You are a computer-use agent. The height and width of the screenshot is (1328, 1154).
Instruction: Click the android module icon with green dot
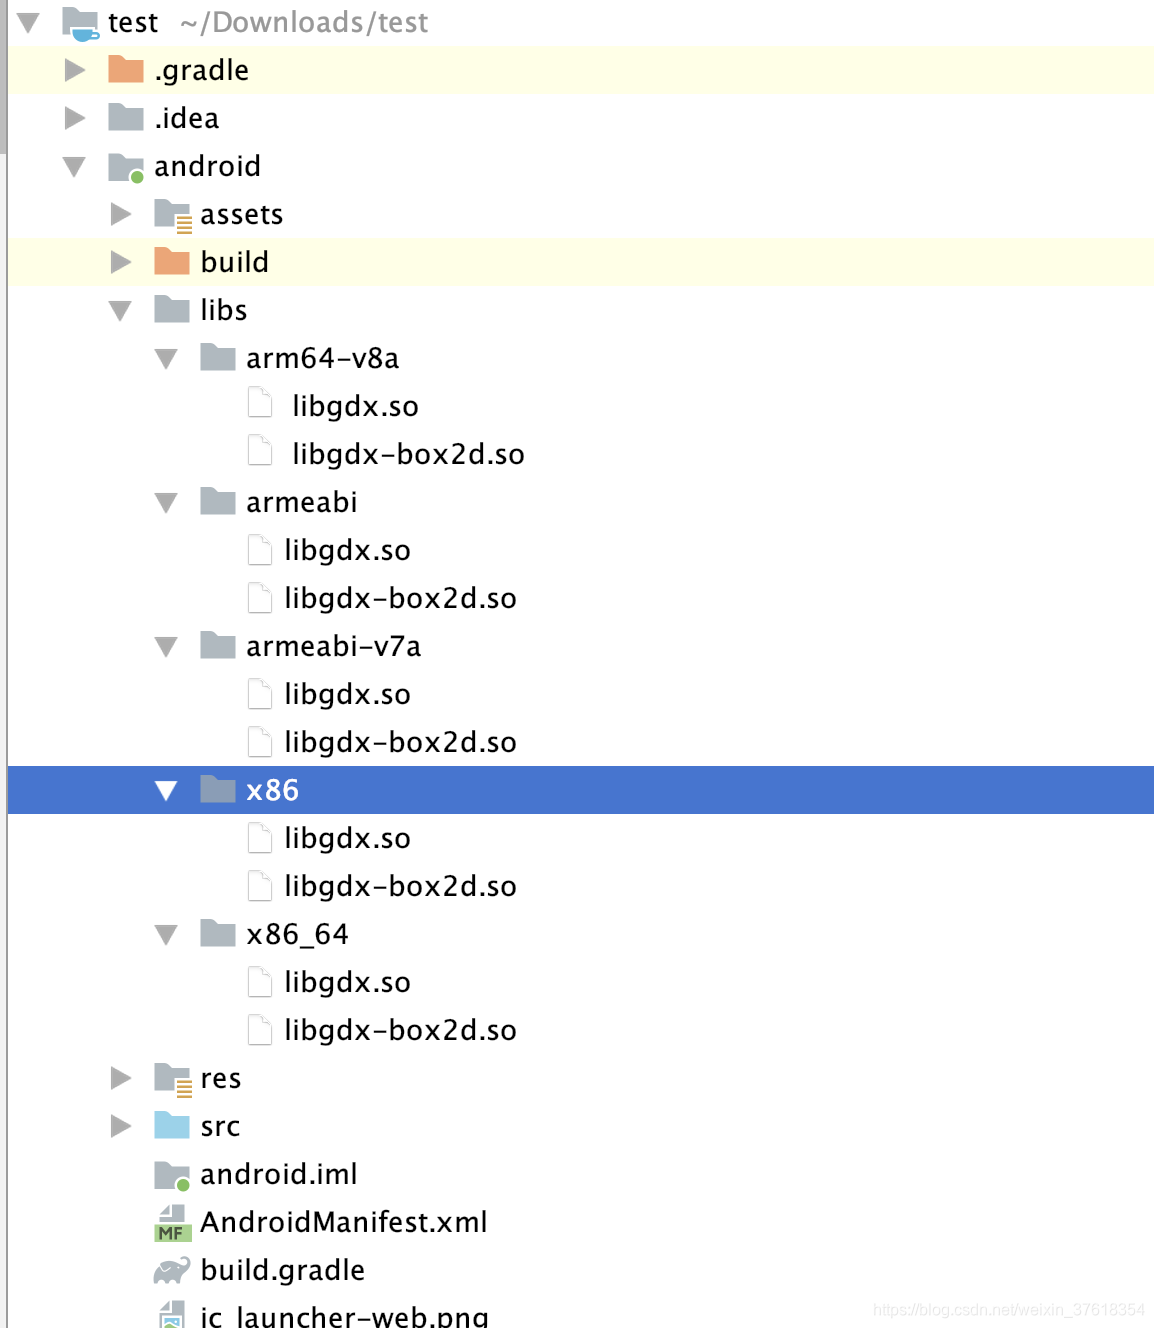pyautogui.click(x=124, y=166)
